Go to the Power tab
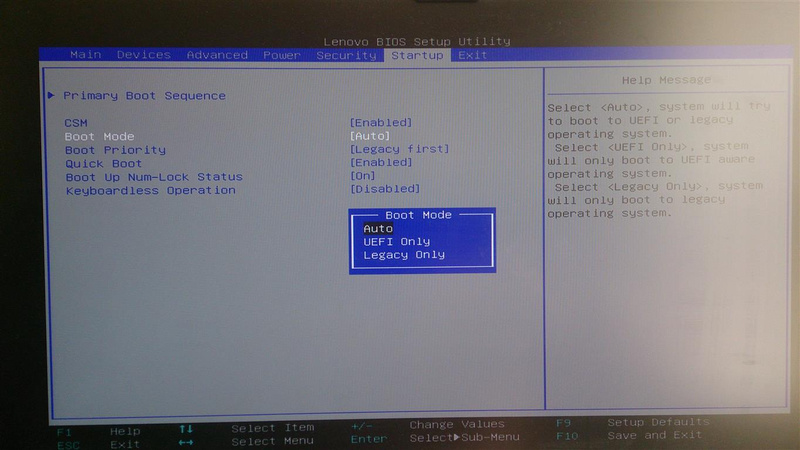The image size is (800, 450). pyautogui.click(x=282, y=55)
